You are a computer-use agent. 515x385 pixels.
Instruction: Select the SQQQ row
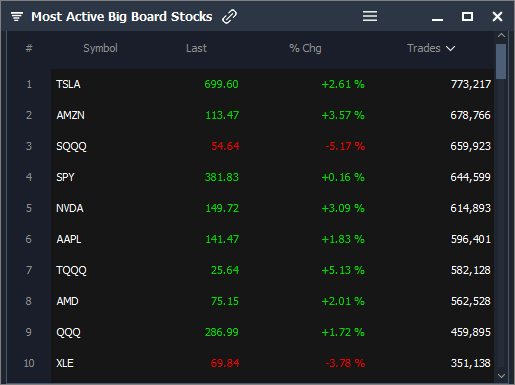[x=272, y=146]
